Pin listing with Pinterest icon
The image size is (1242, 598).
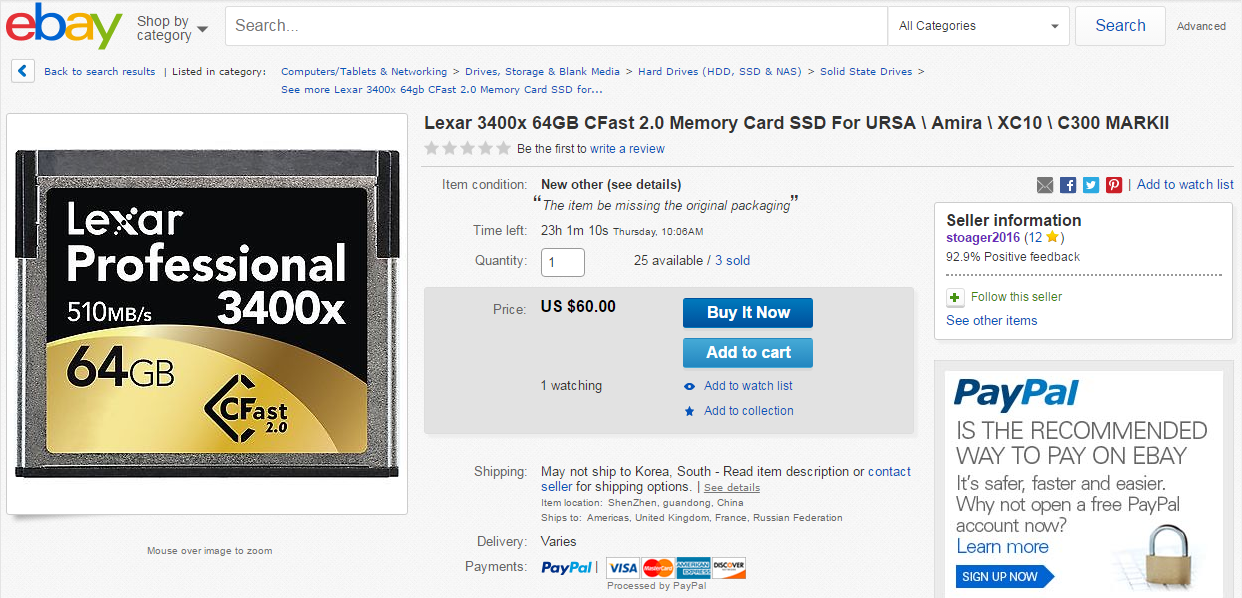[1114, 185]
